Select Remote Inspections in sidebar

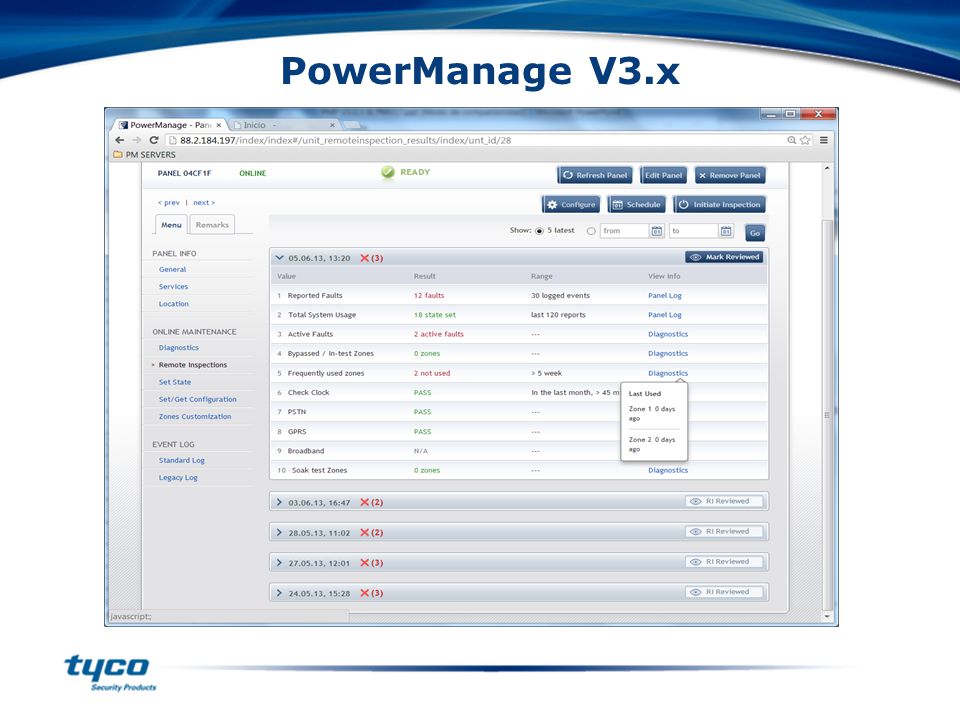tap(193, 365)
